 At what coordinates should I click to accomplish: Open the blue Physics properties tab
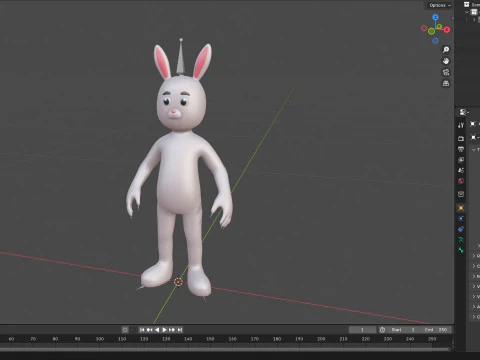461,218
